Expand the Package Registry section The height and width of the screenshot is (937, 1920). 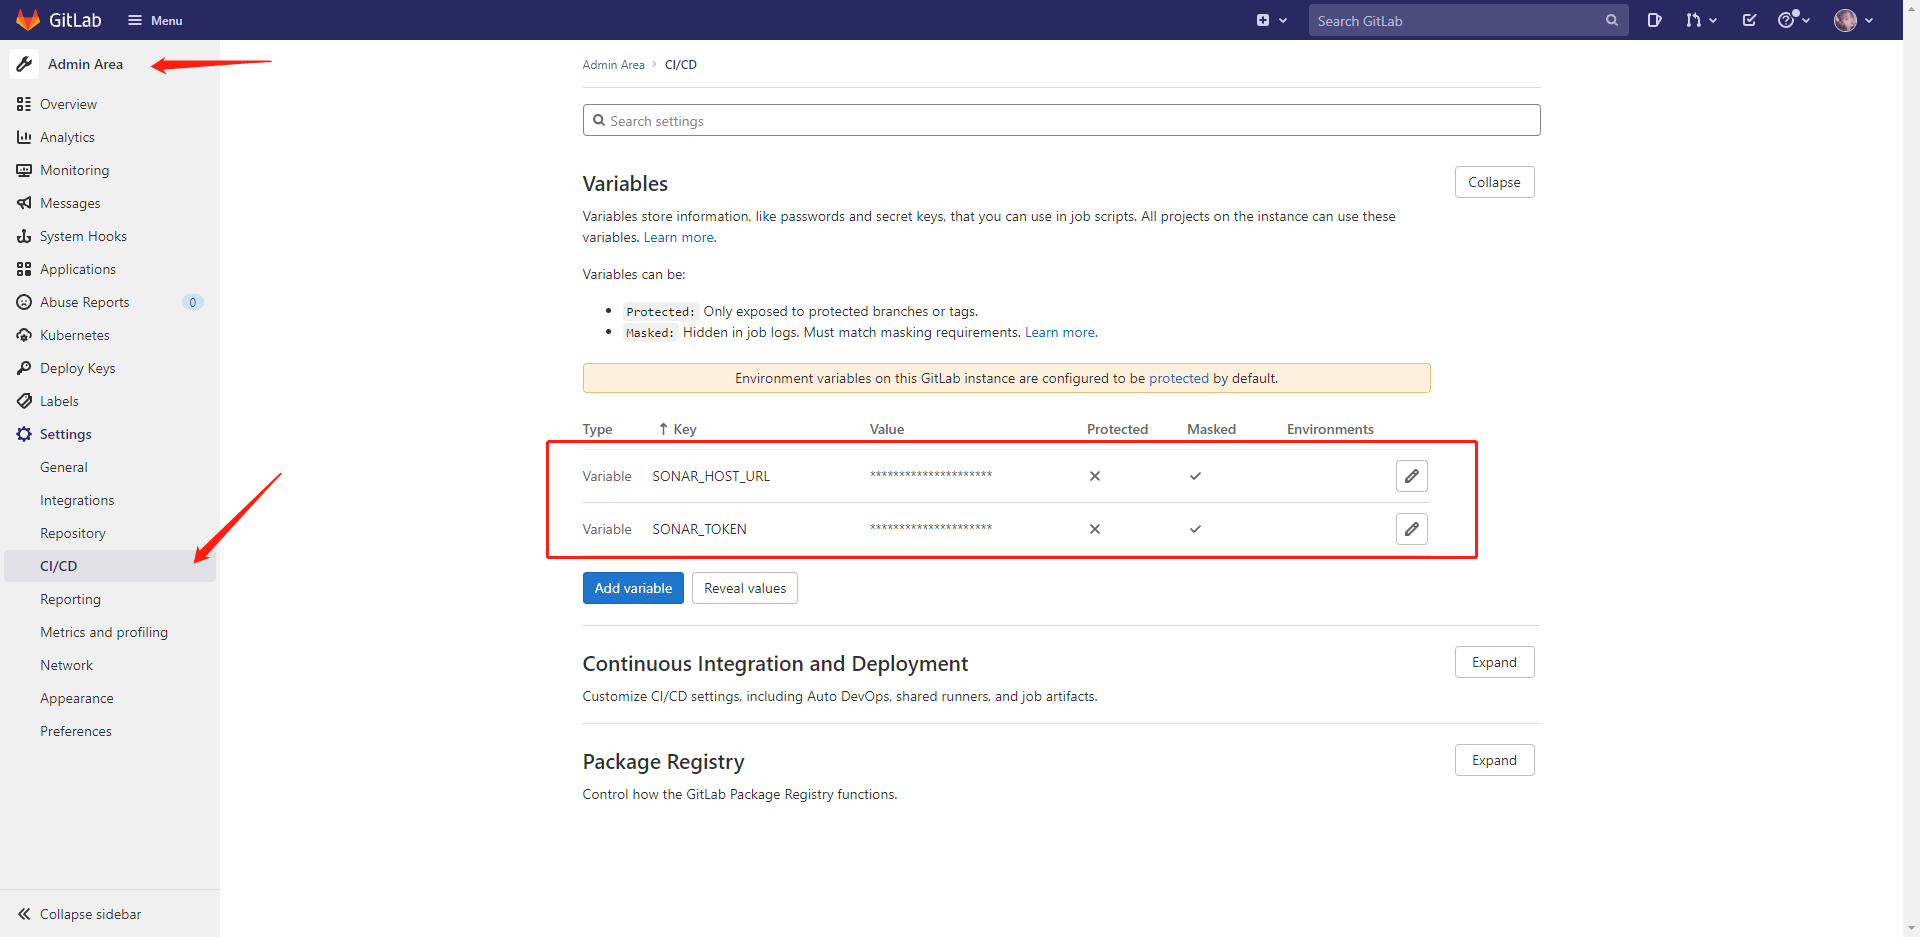(x=1493, y=760)
